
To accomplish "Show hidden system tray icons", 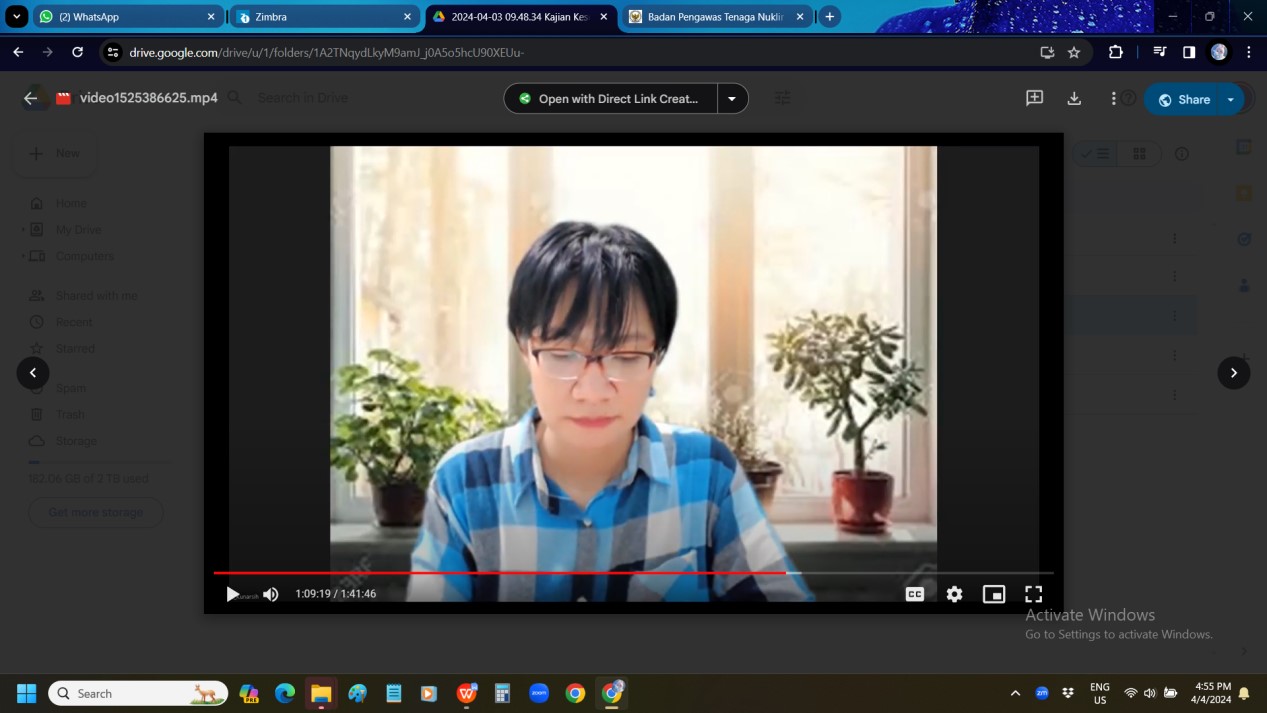I will [x=1015, y=693].
